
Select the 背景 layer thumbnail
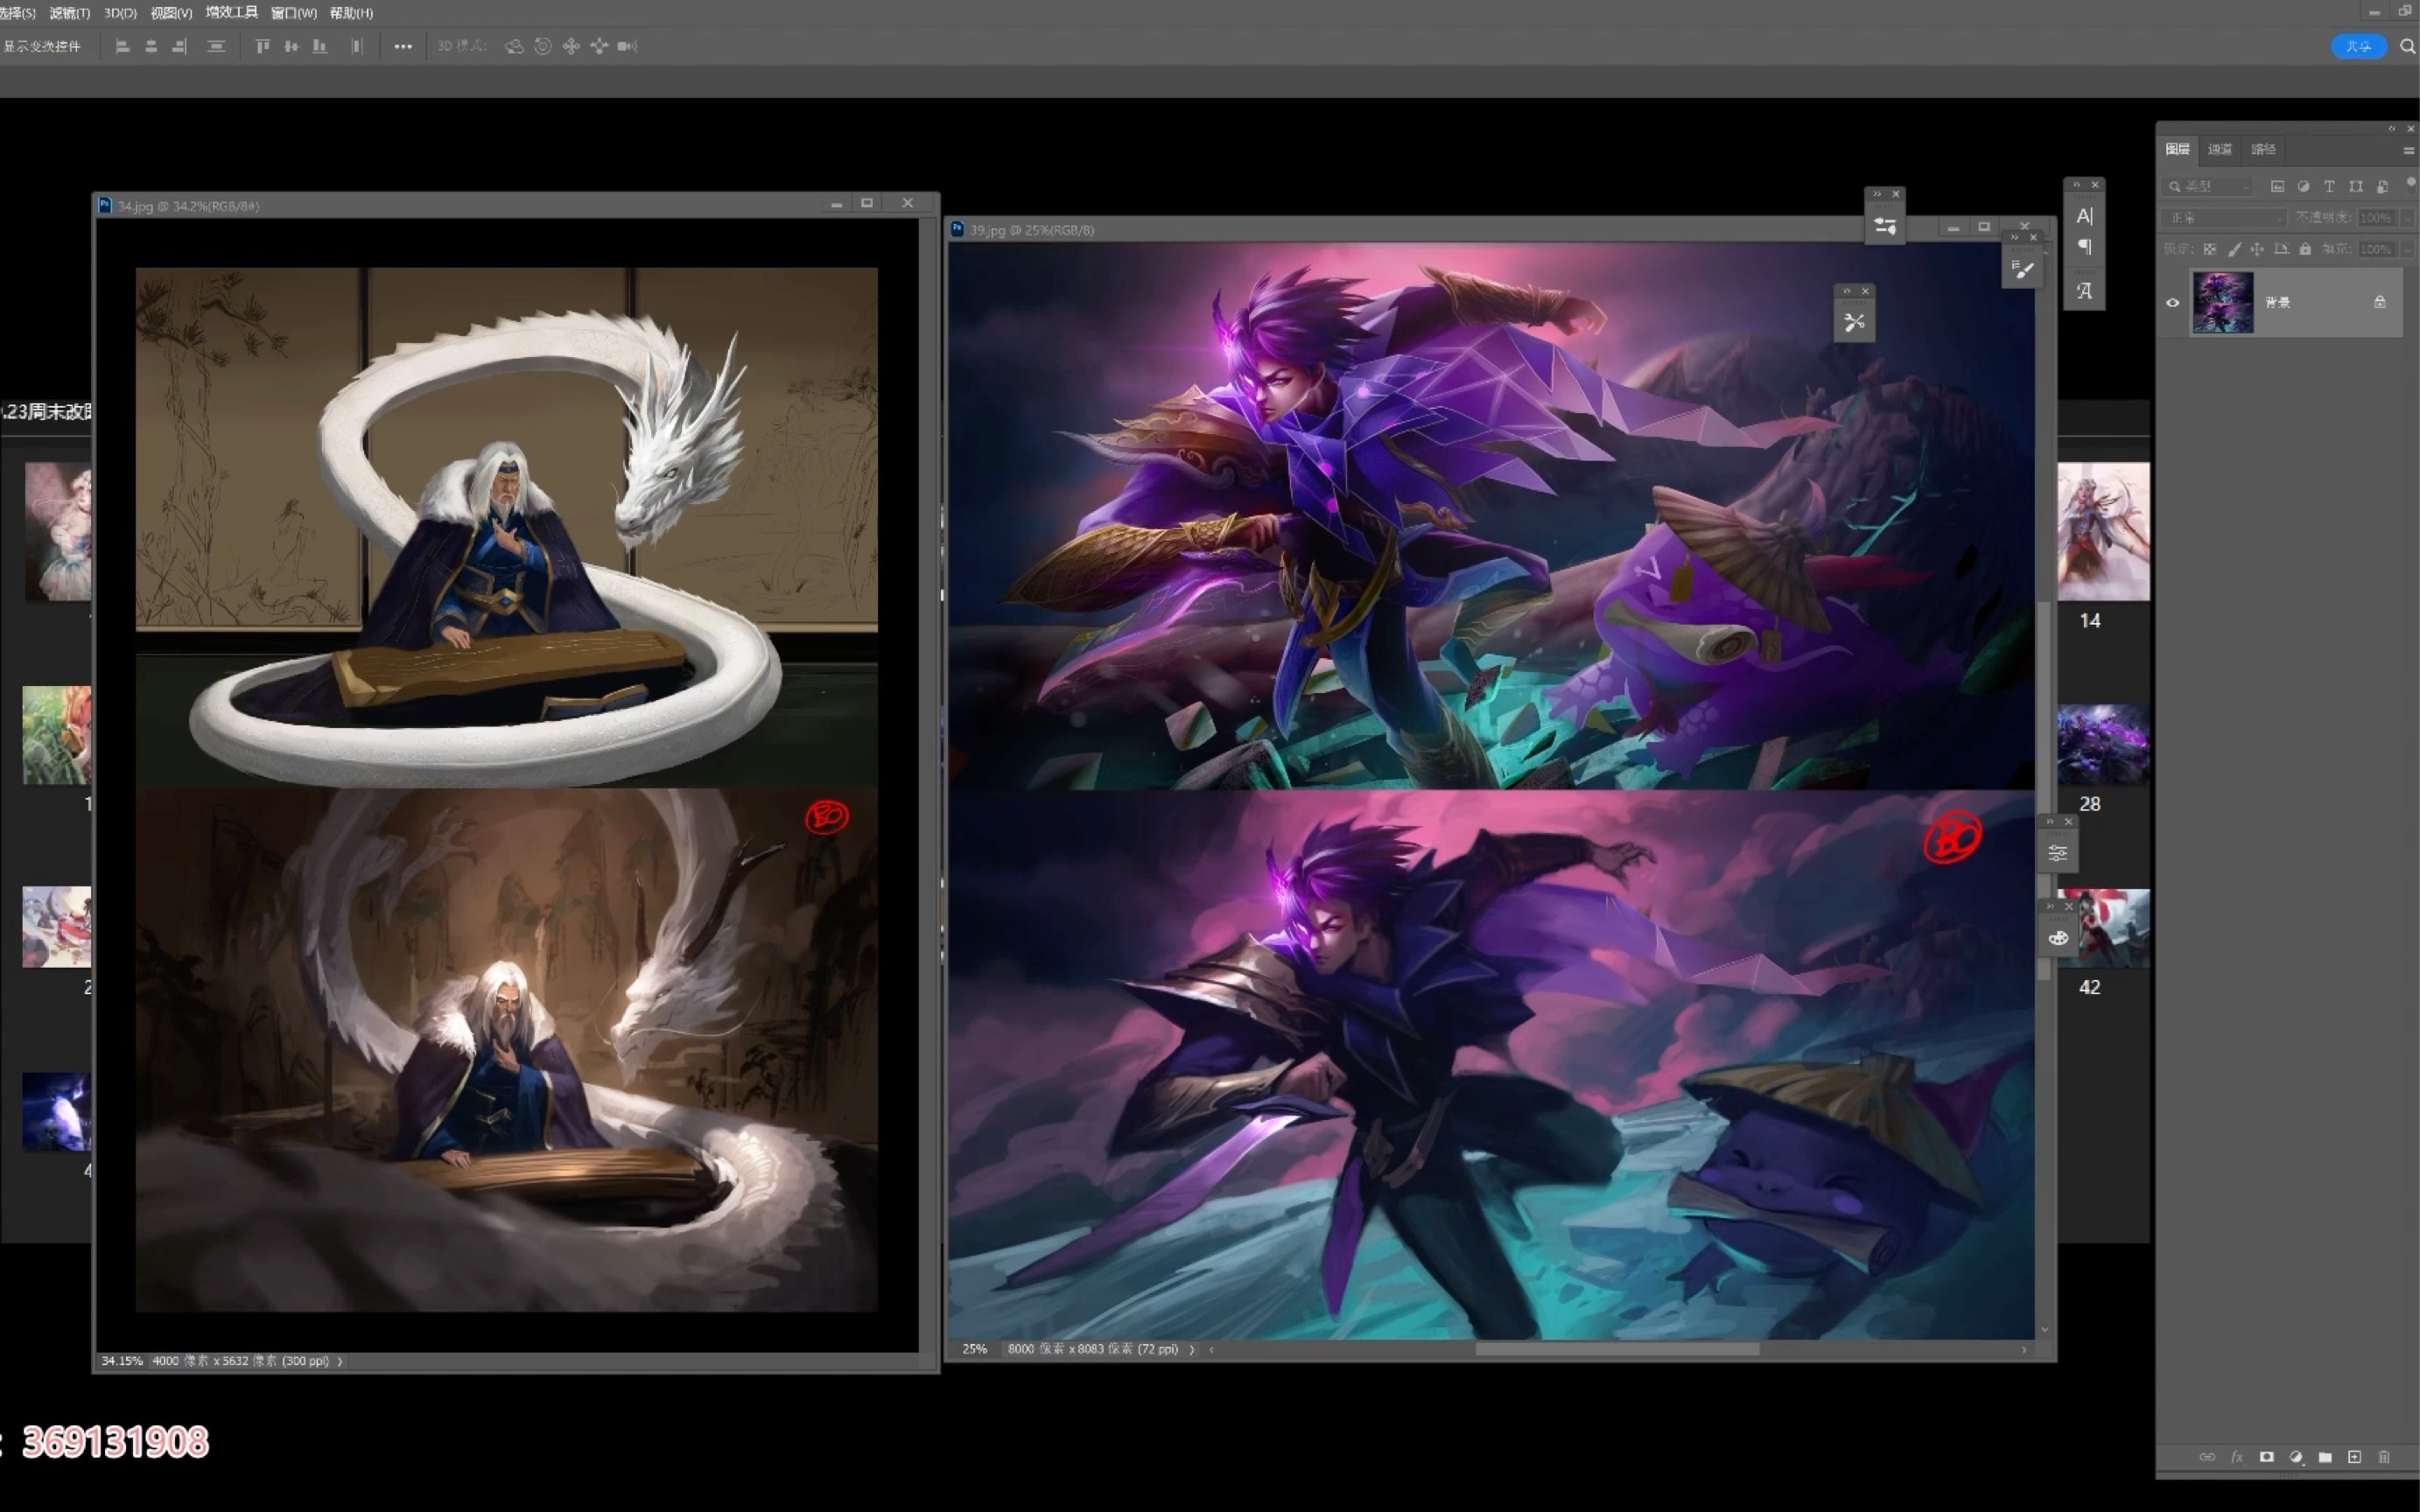click(x=2222, y=302)
